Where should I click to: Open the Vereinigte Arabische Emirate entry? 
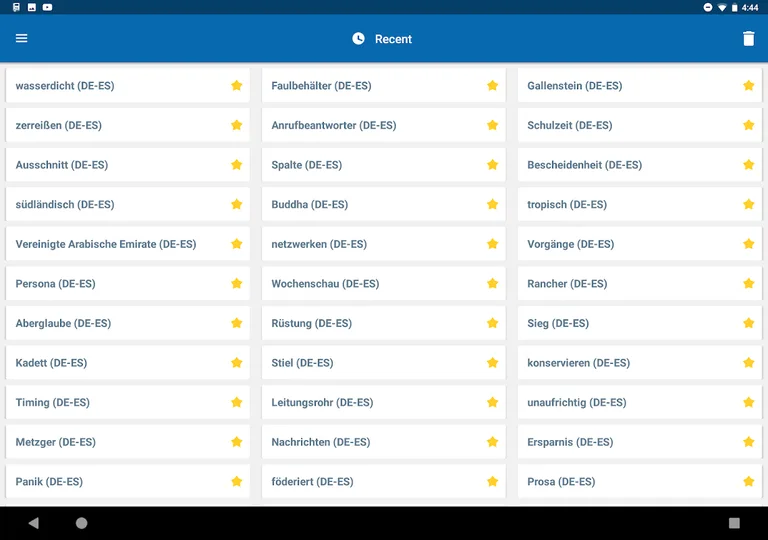click(106, 244)
